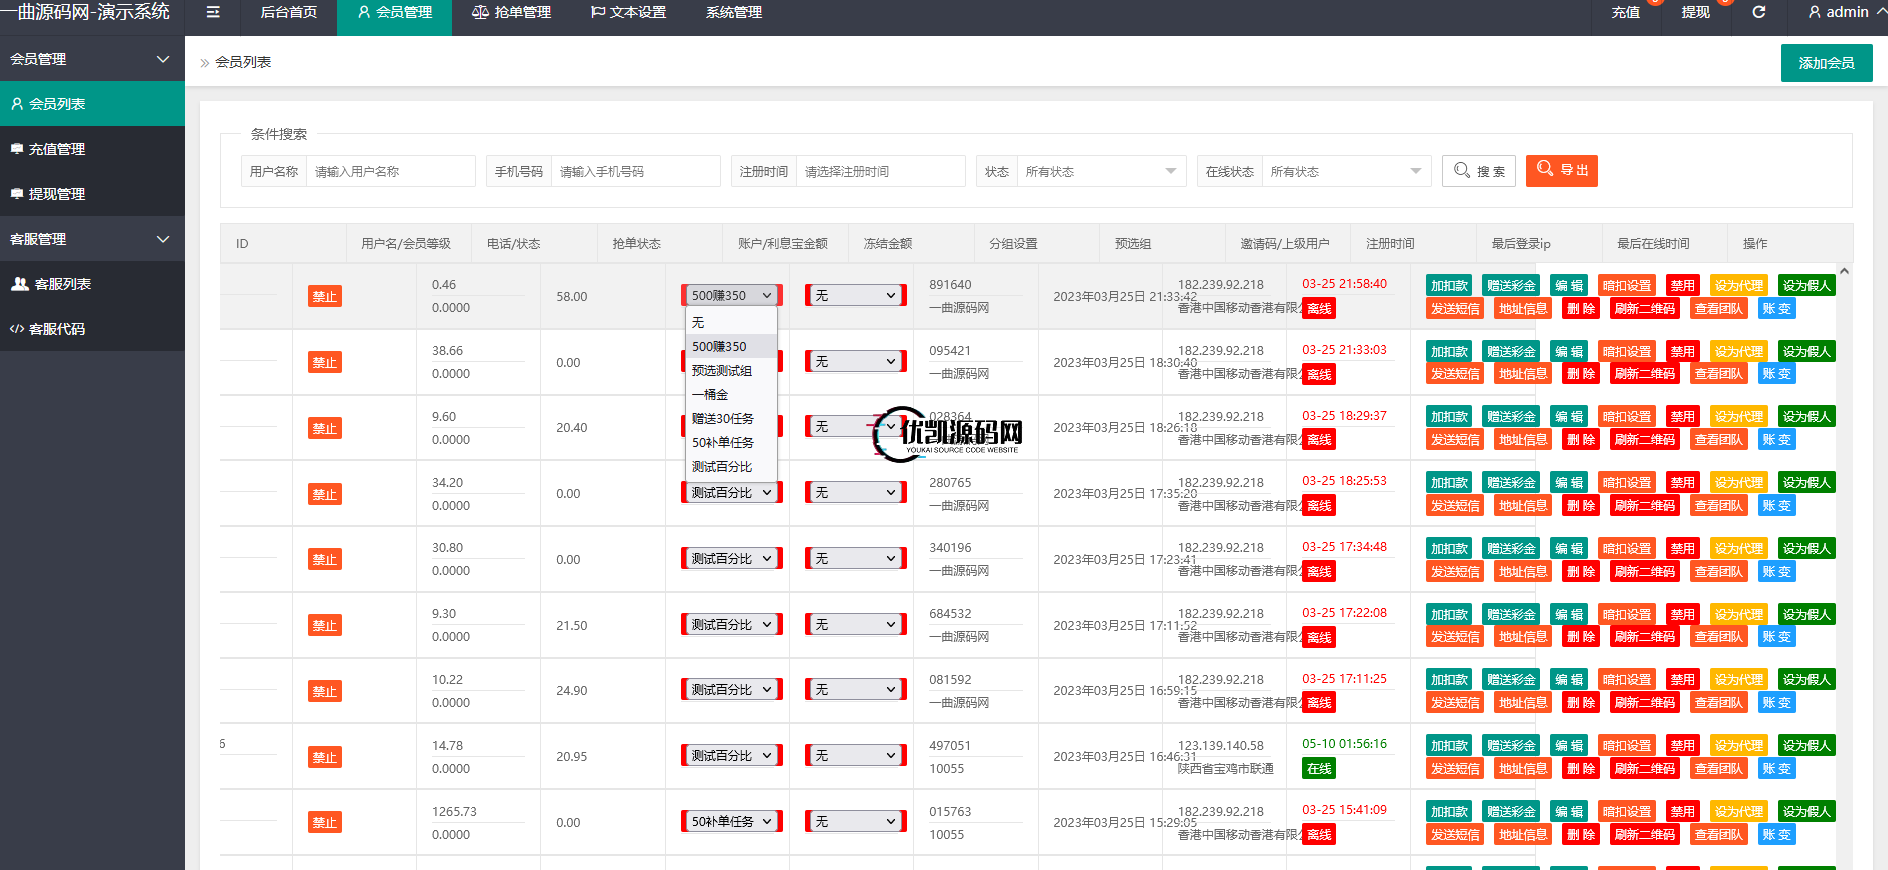Open the 在线状态 filter dropdown
1888x870 pixels.
[1344, 171]
